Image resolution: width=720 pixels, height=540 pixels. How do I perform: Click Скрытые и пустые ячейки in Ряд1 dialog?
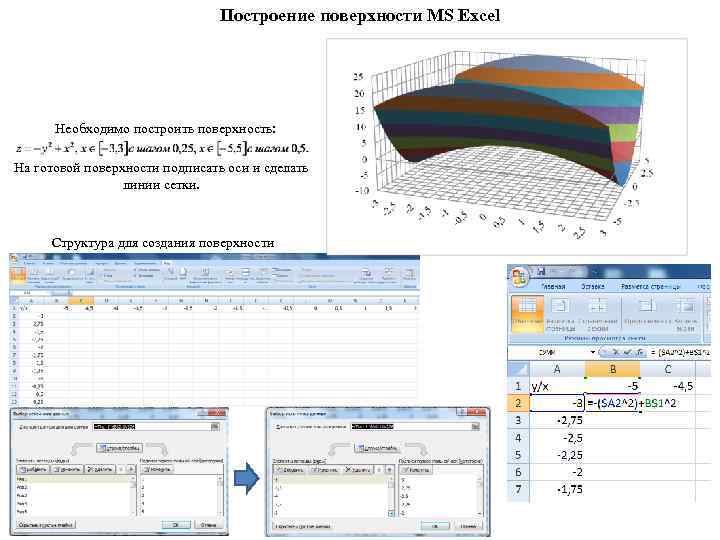coord(46,524)
